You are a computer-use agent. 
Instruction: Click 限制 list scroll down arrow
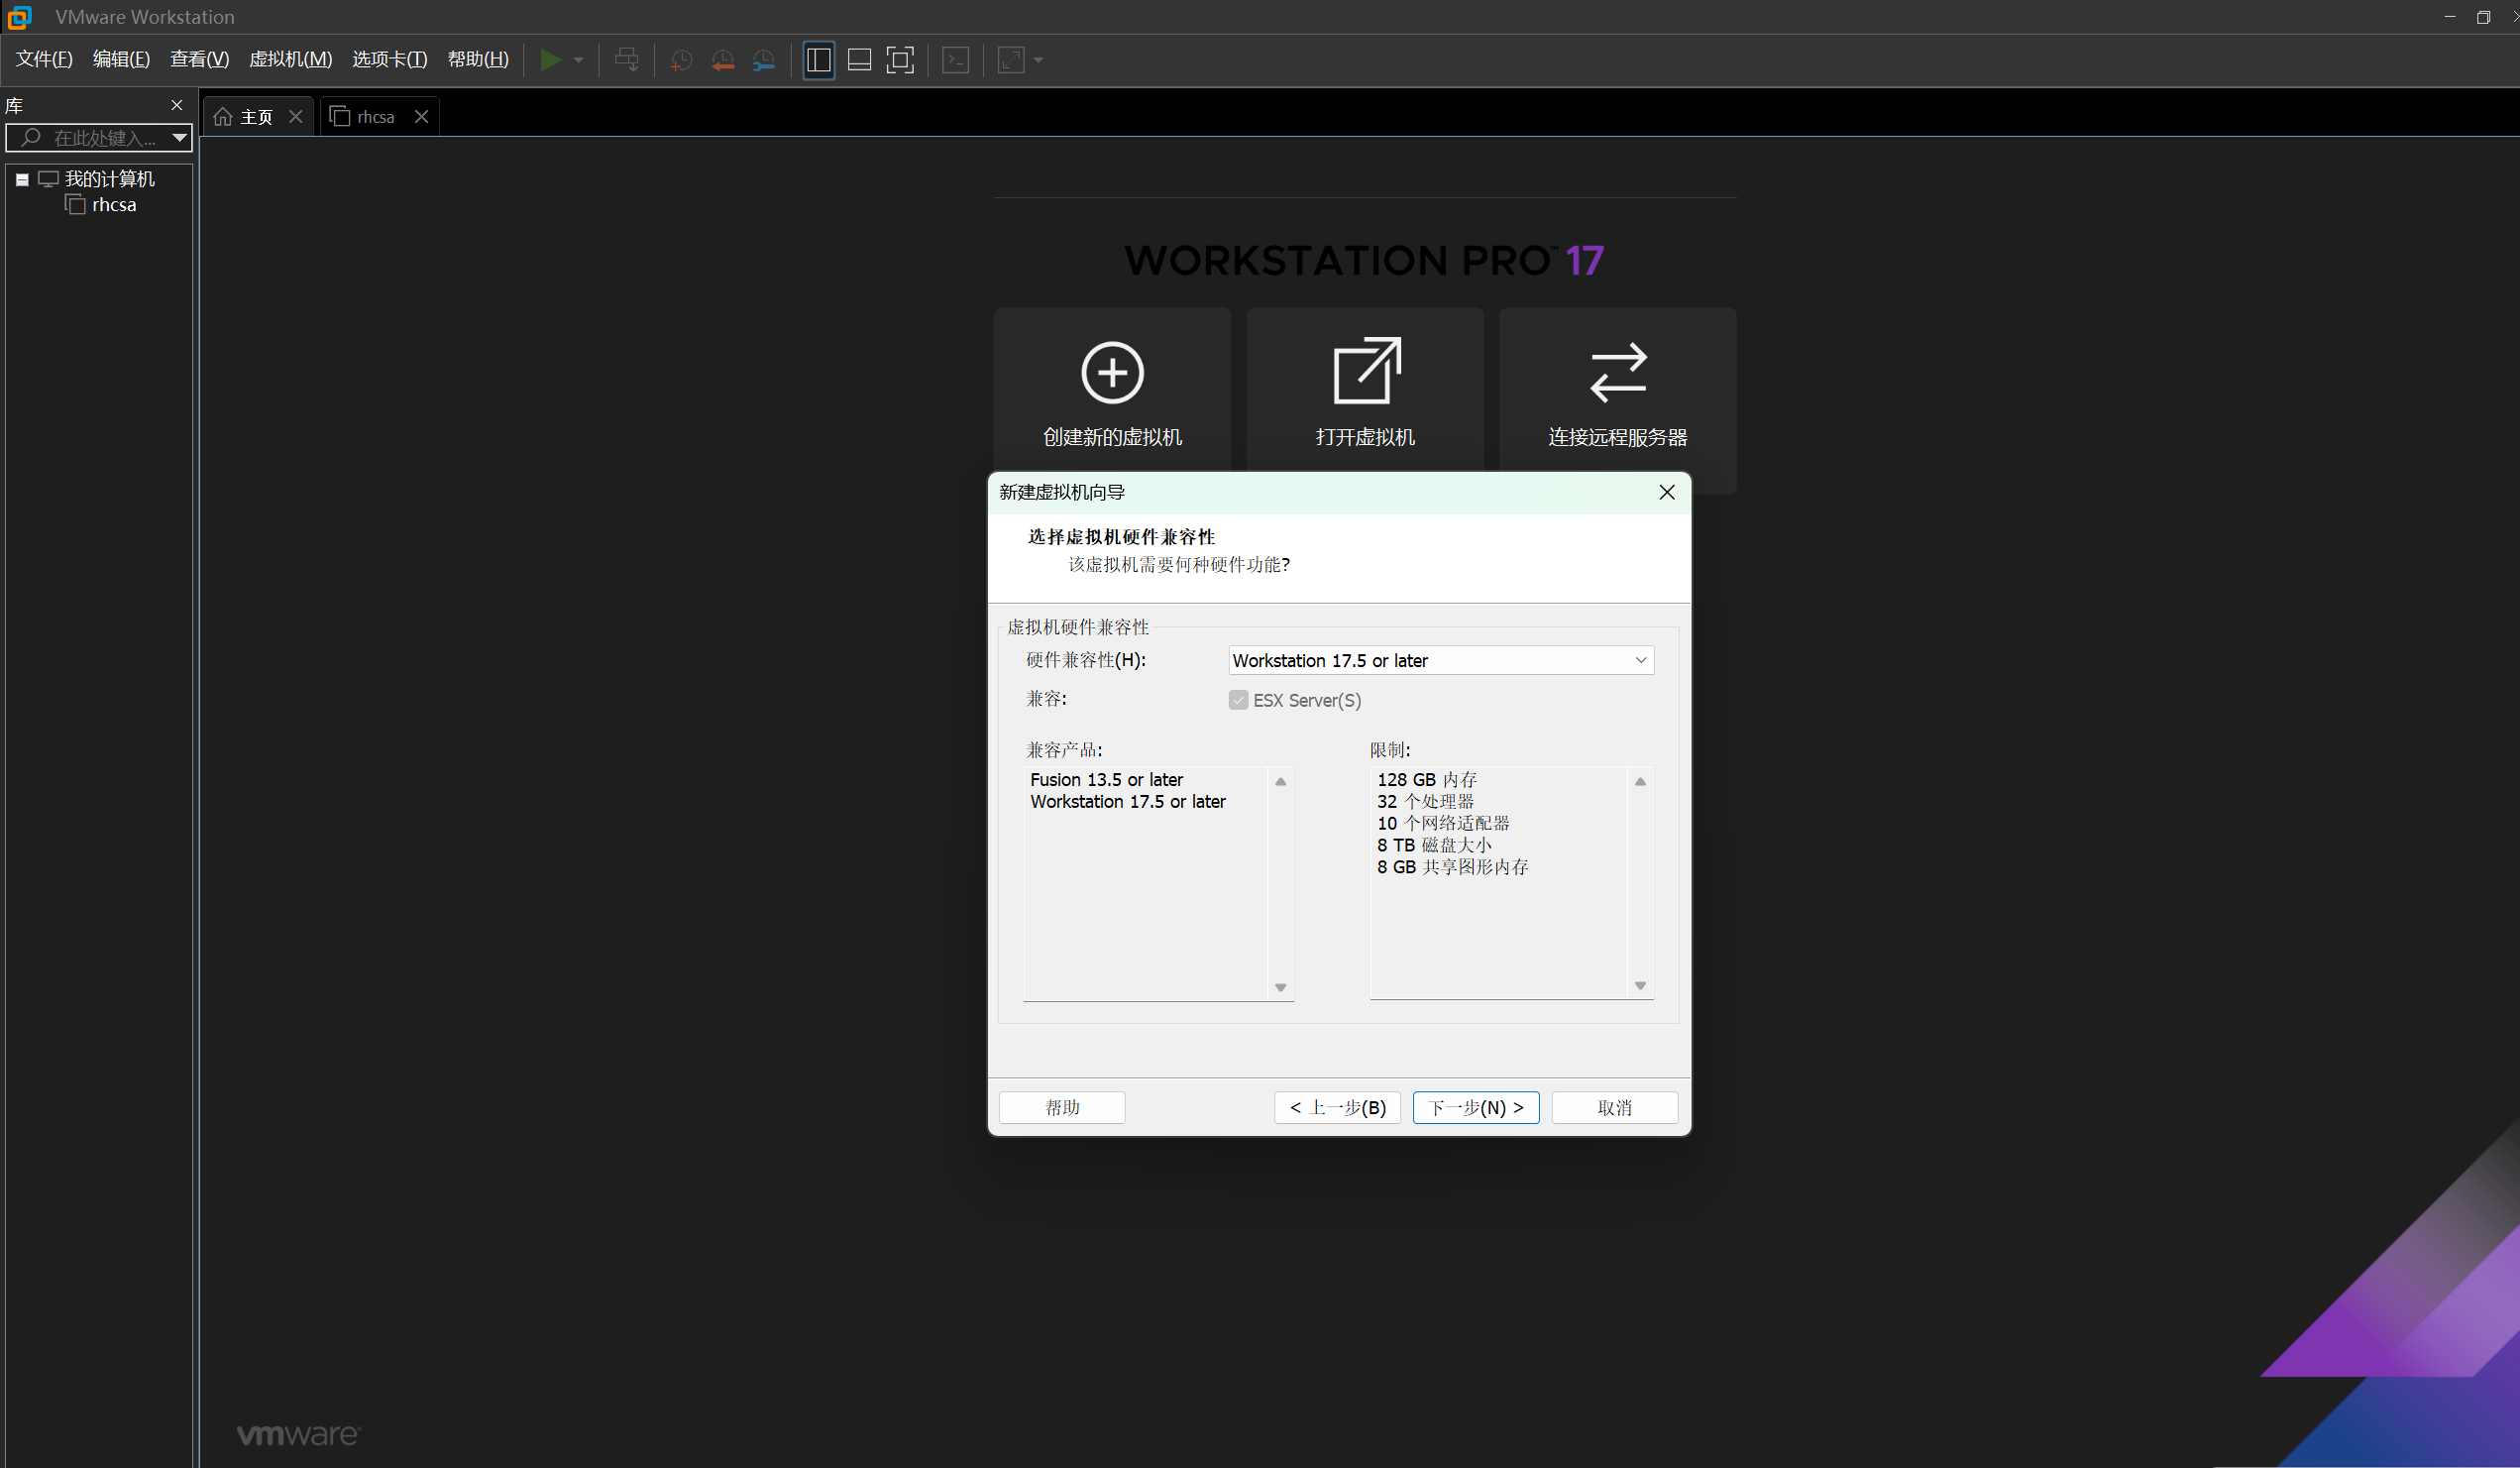click(x=1640, y=986)
